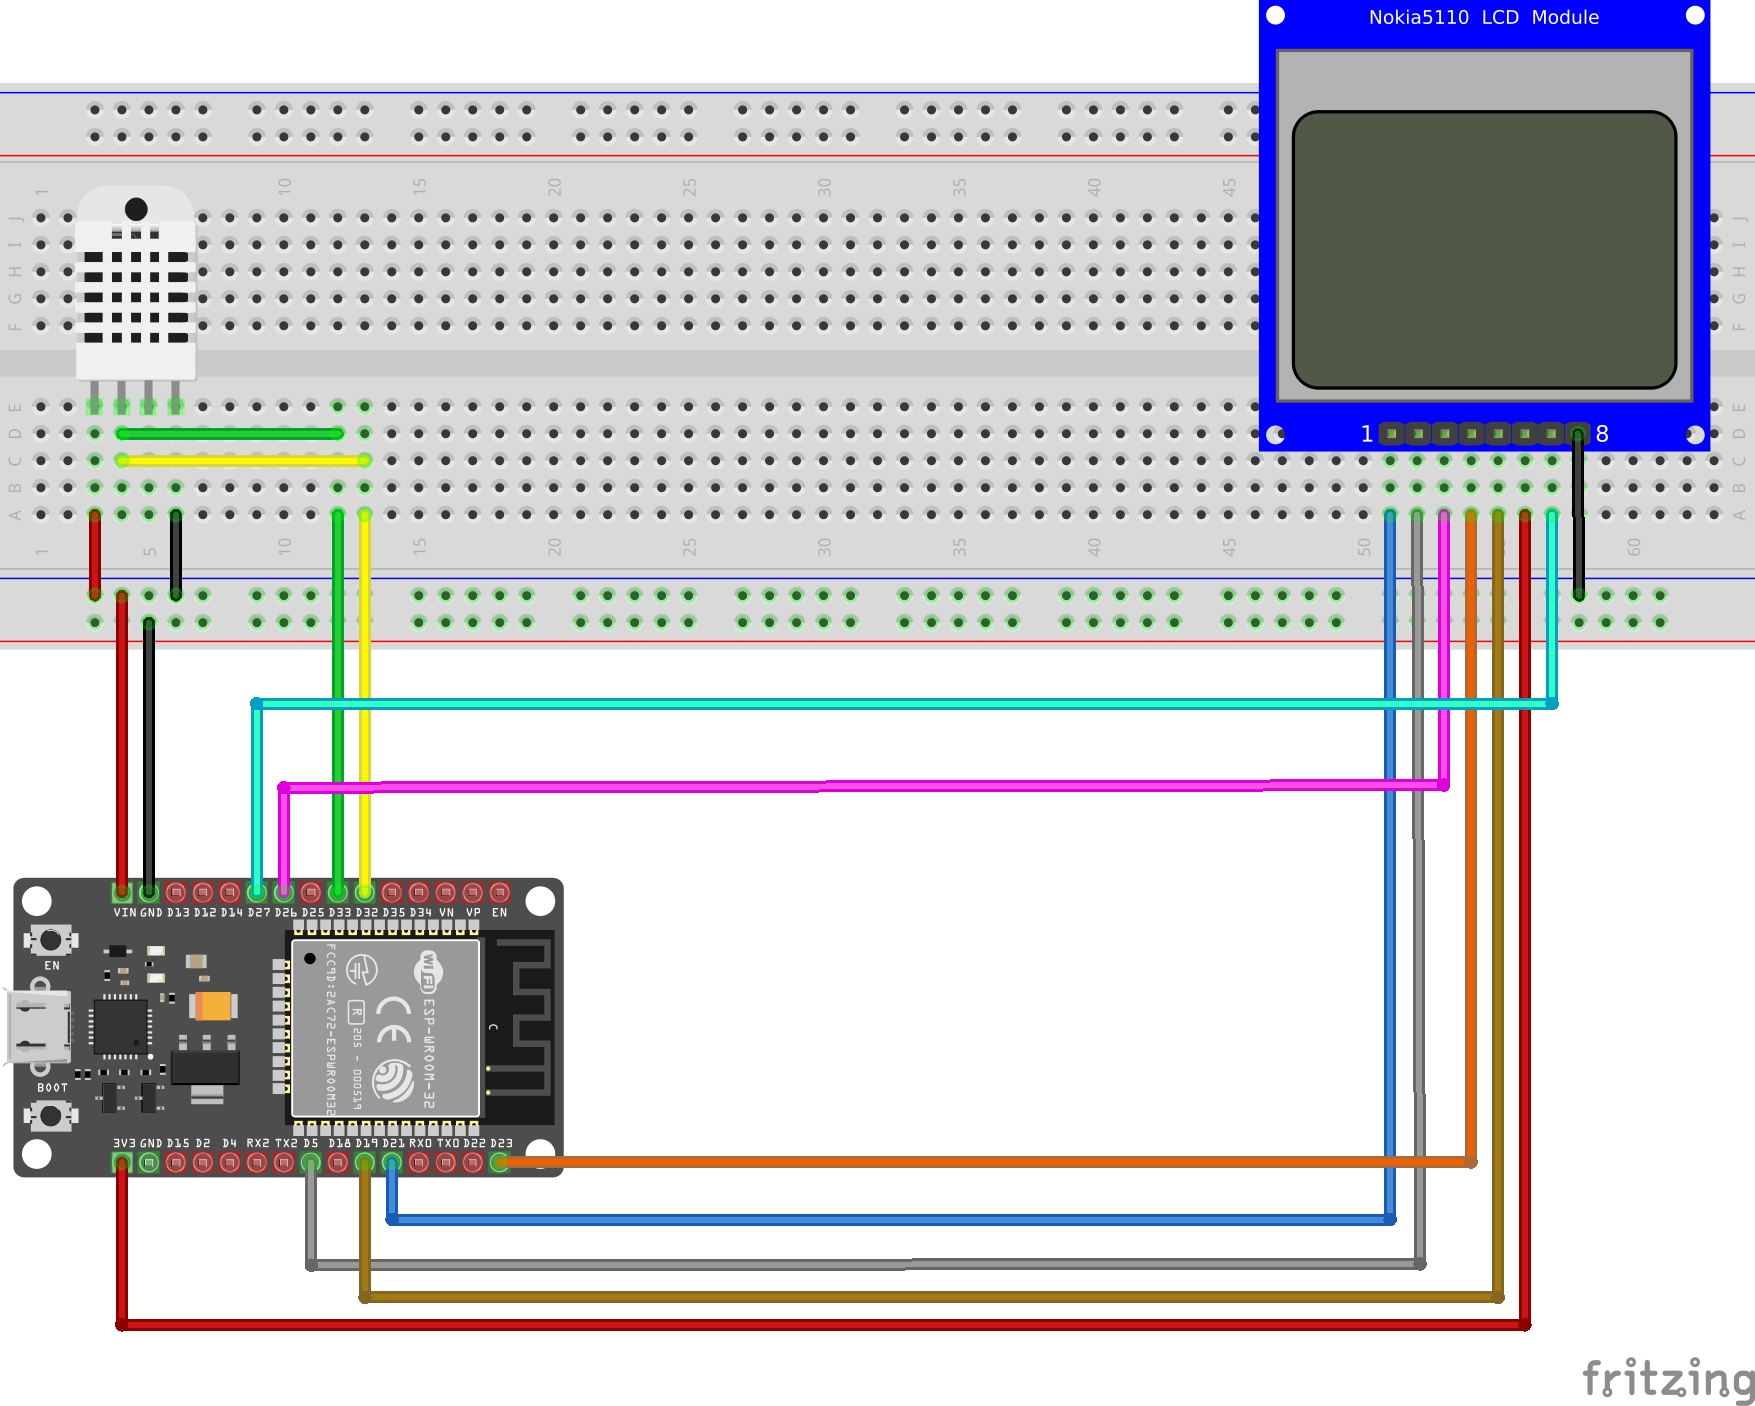Click the 'Nokia5110 LCD Module' title text
The image size is (1755, 1406).
click(1484, 17)
